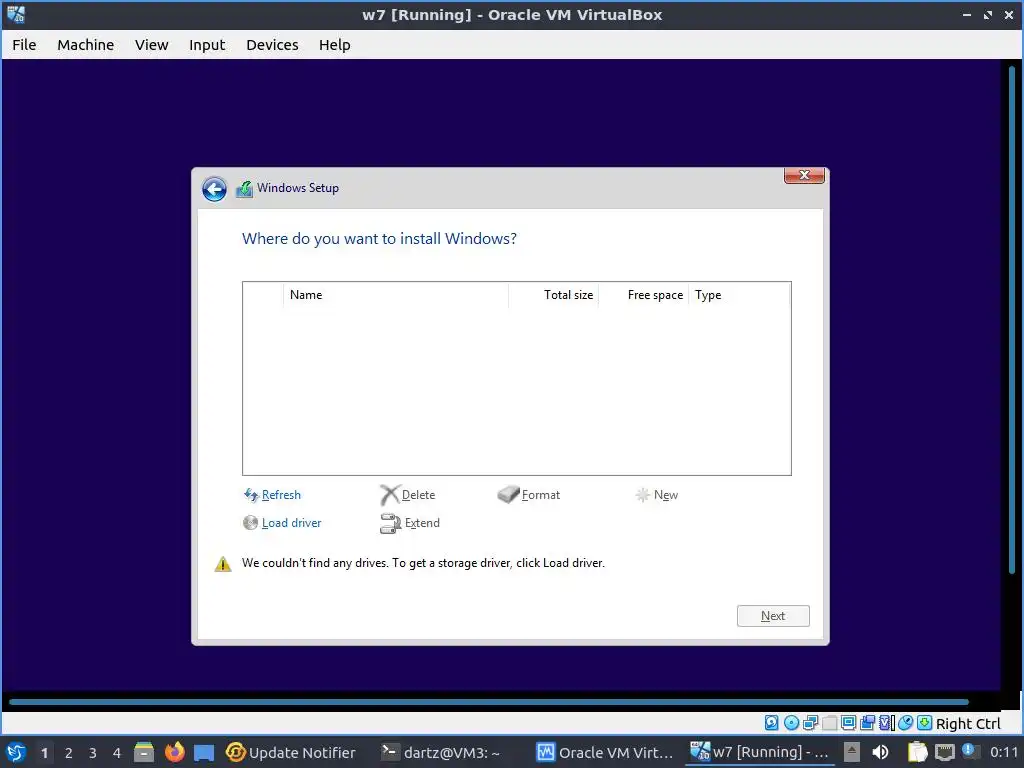Click the Refresh link

tap(272, 495)
